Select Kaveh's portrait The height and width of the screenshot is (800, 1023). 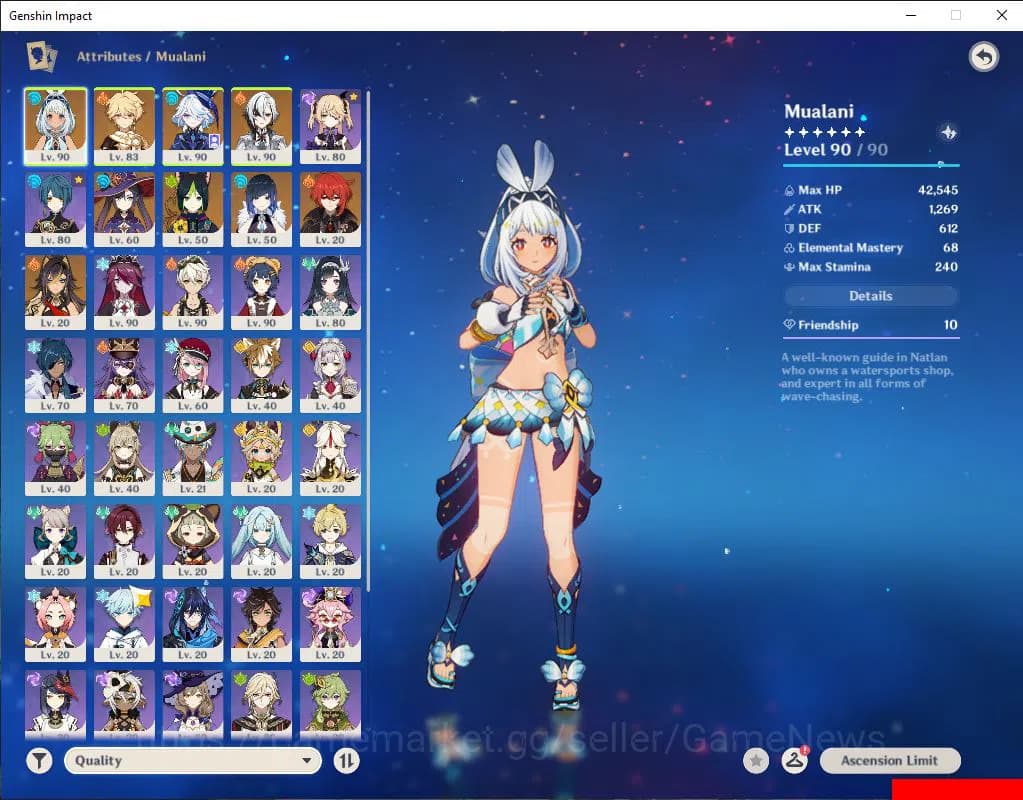(x=262, y=704)
